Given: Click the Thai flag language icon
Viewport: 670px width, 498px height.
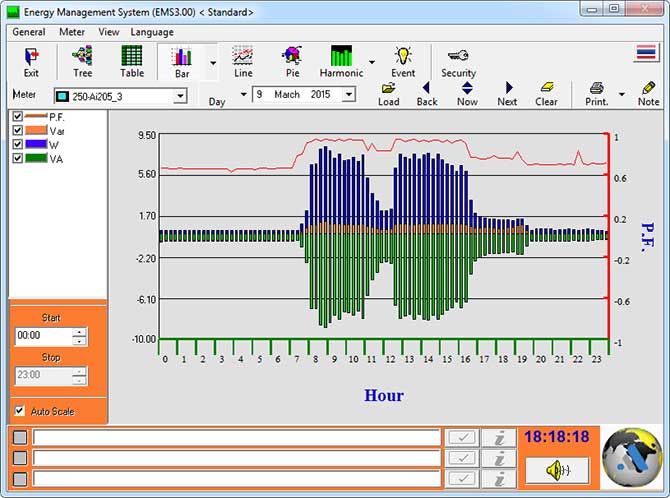Looking at the screenshot, I should 646,53.
